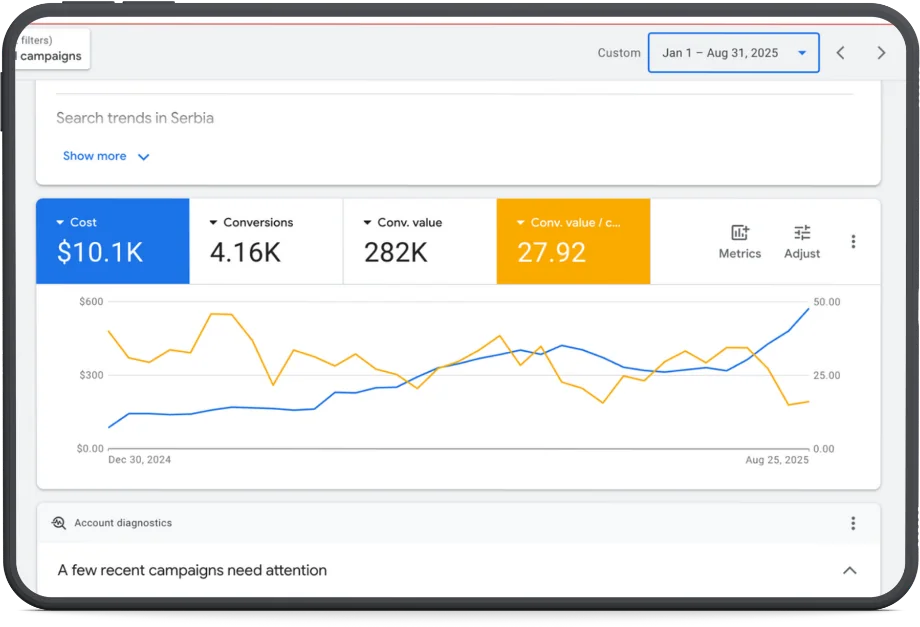Screen dimensions: 920x627
Task: Open the Conversions metric dropdown arrow
Action: pyautogui.click(x=214, y=222)
